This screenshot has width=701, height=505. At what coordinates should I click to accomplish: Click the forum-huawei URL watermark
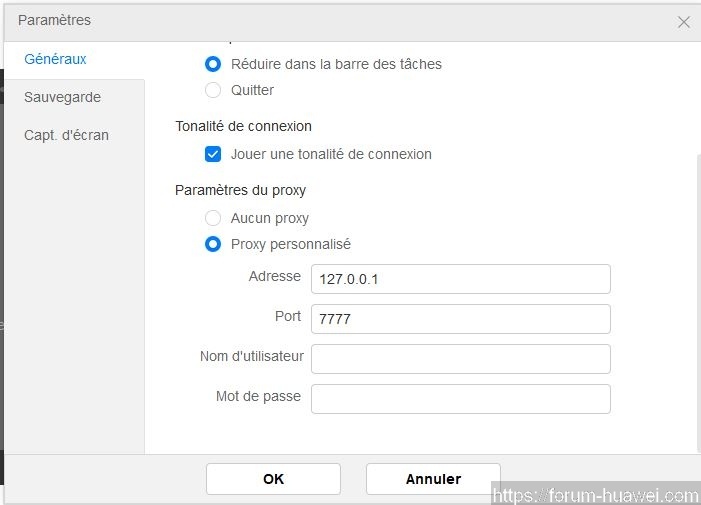(x=595, y=495)
